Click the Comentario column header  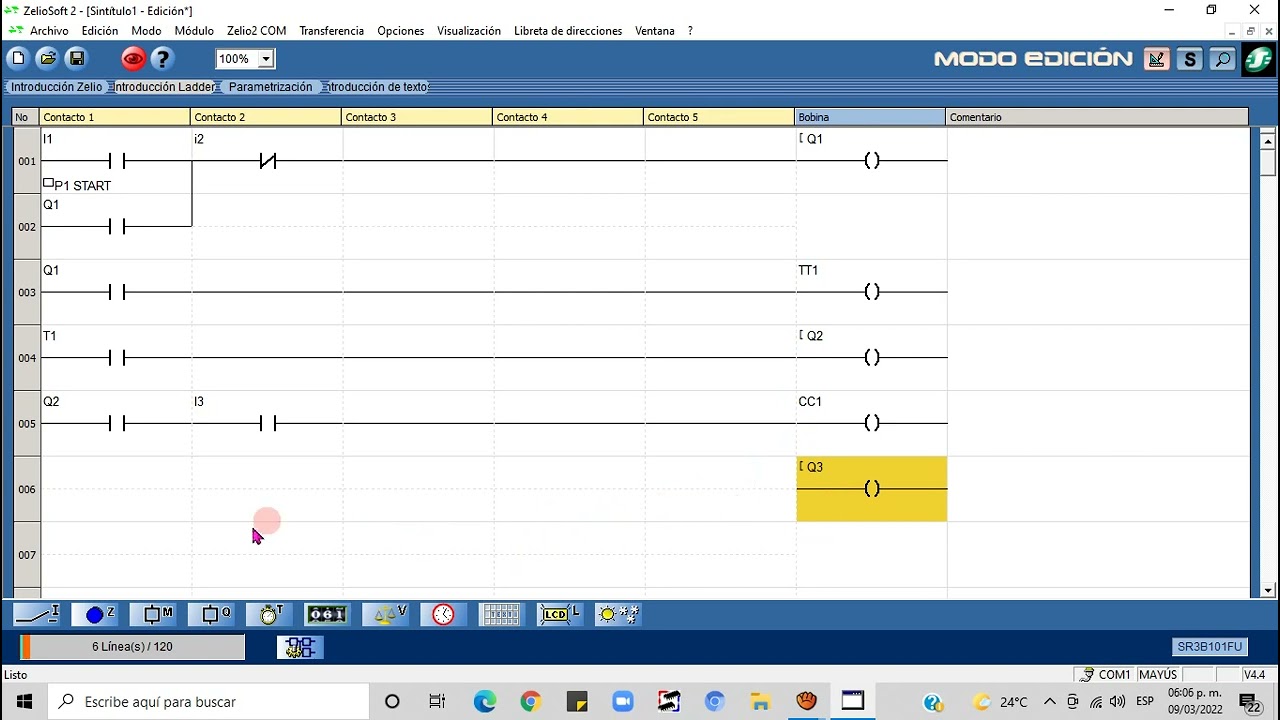(1098, 117)
